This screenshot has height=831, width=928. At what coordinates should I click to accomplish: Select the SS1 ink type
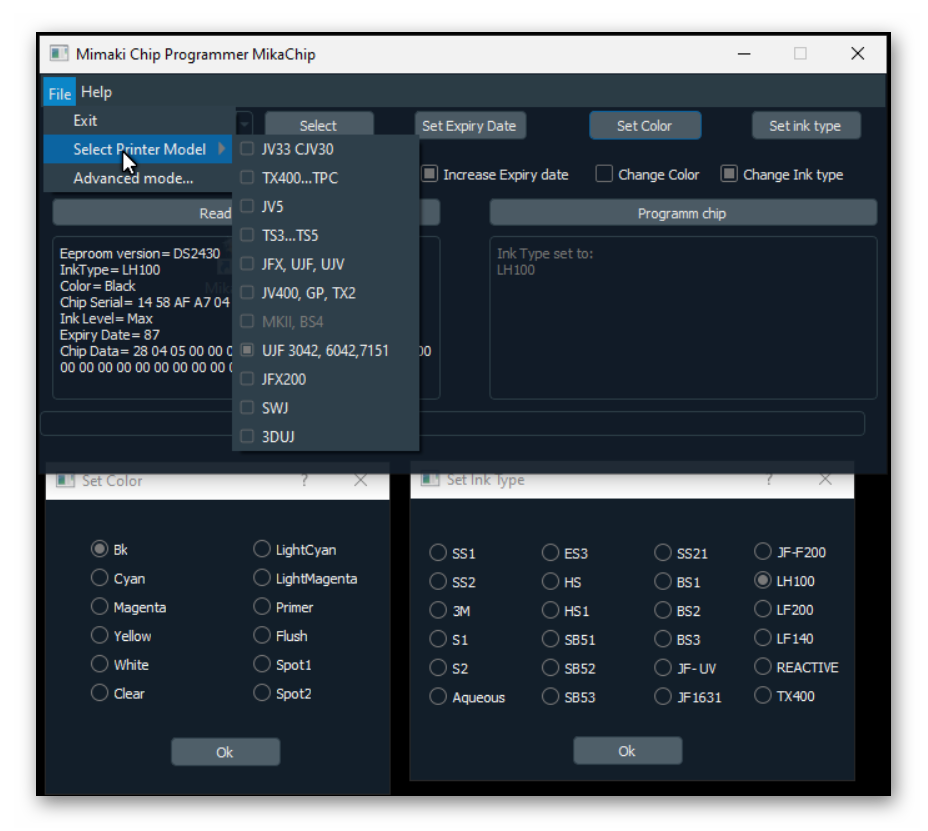click(x=438, y=552)
